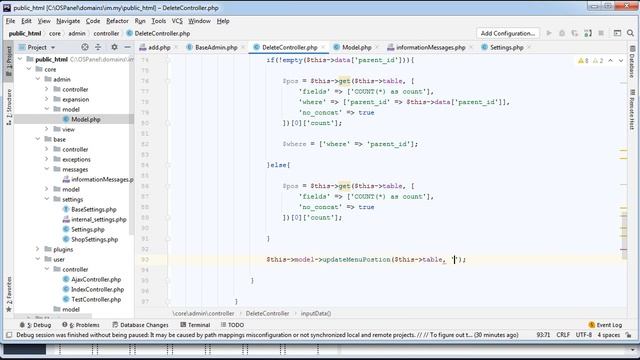Toggle the Remote Host right side panel
Screen dimensions: 640x360
632,109
